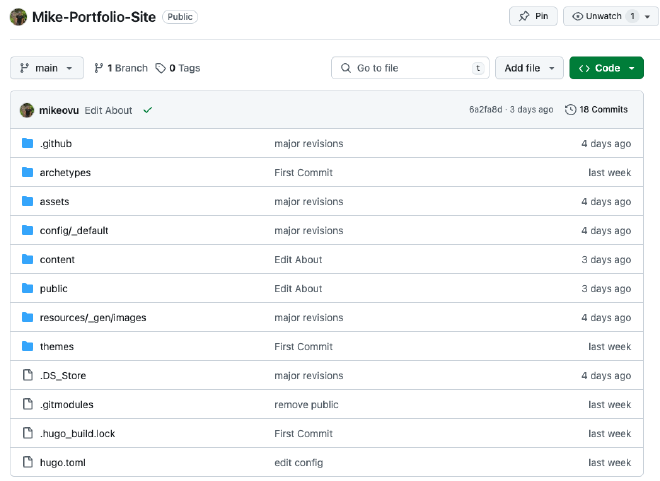660x481 pixels.
Task: Open the assets folder
Action: 54,202
